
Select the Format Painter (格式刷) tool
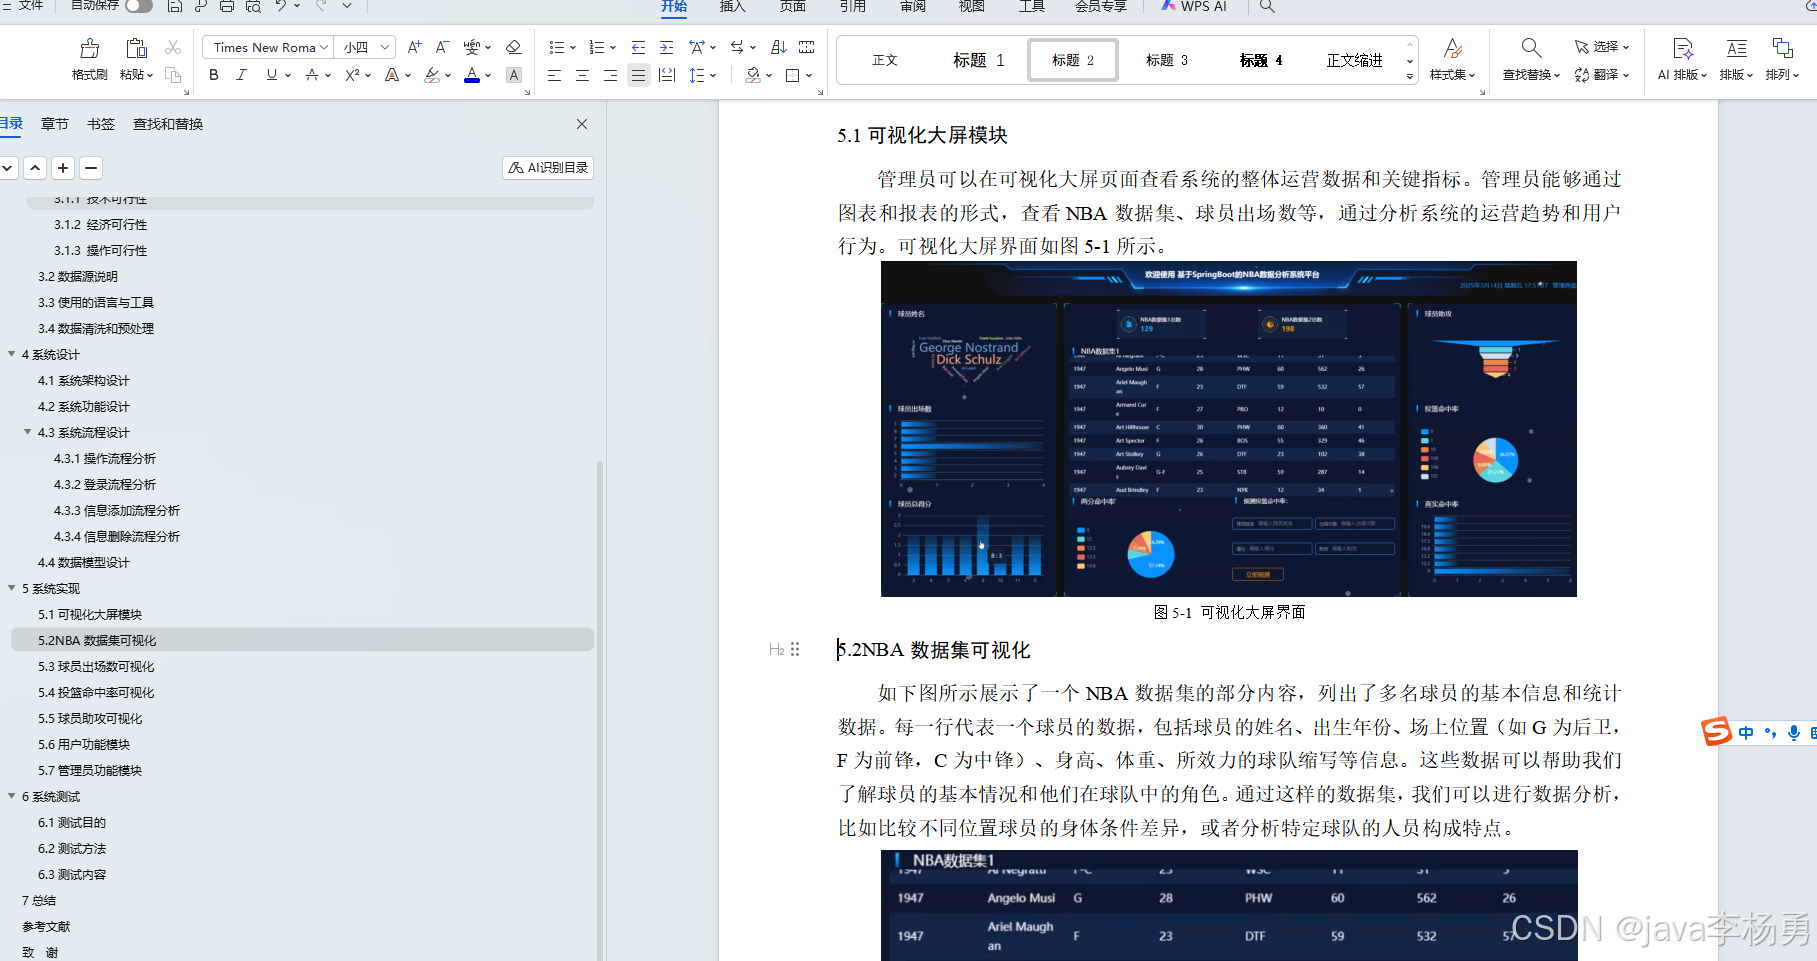pyautogui.click(x=88, y=57)
